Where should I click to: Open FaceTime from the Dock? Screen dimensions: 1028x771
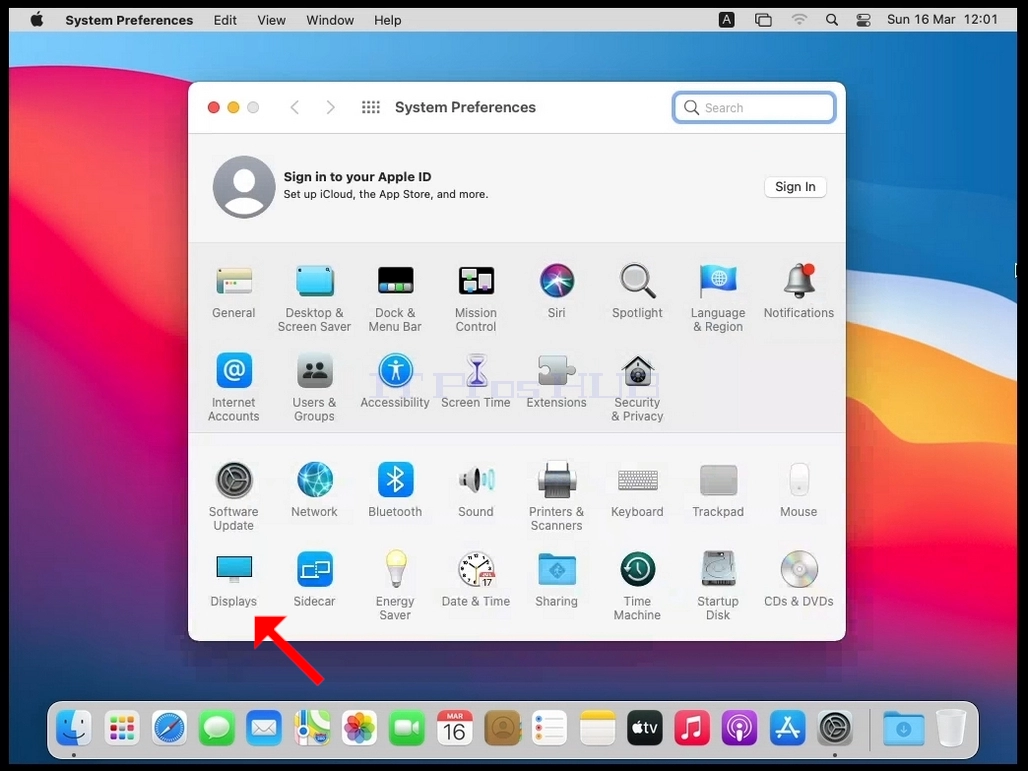click(x=407, y=728)
